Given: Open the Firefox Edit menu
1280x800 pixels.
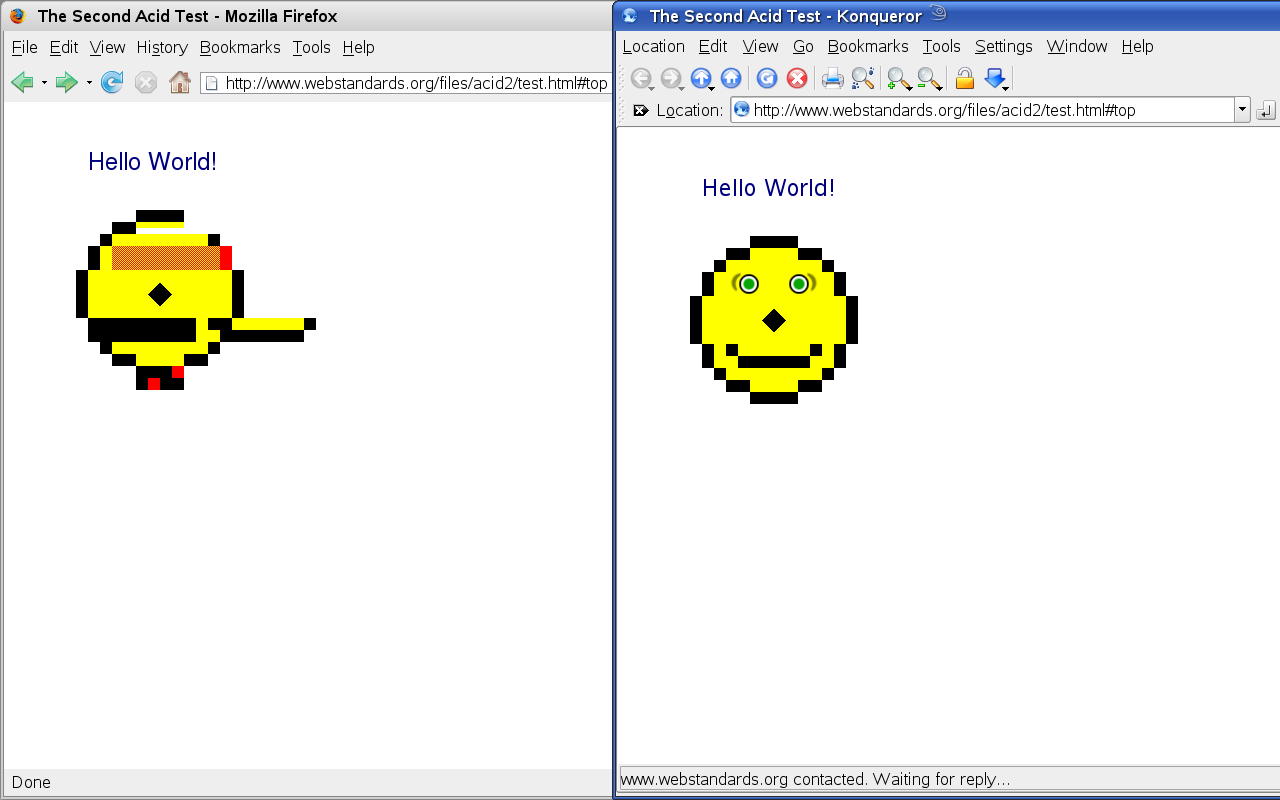Looking at the screenshot, I should tap(64, 47).
